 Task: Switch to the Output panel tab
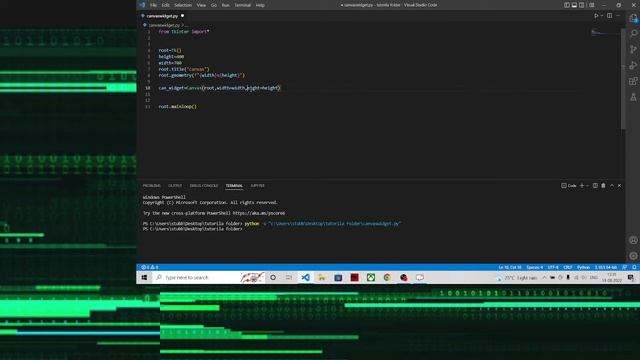(175, 186)
